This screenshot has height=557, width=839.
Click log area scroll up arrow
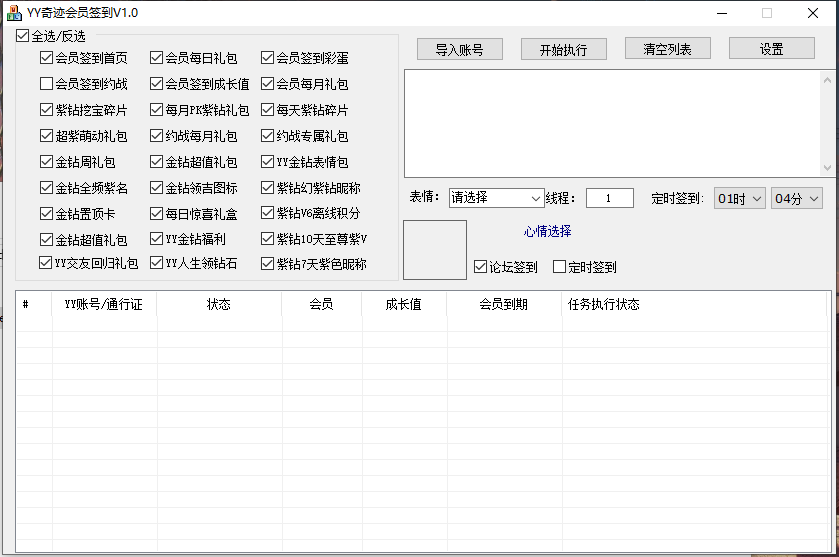click(x=827, y=80)
